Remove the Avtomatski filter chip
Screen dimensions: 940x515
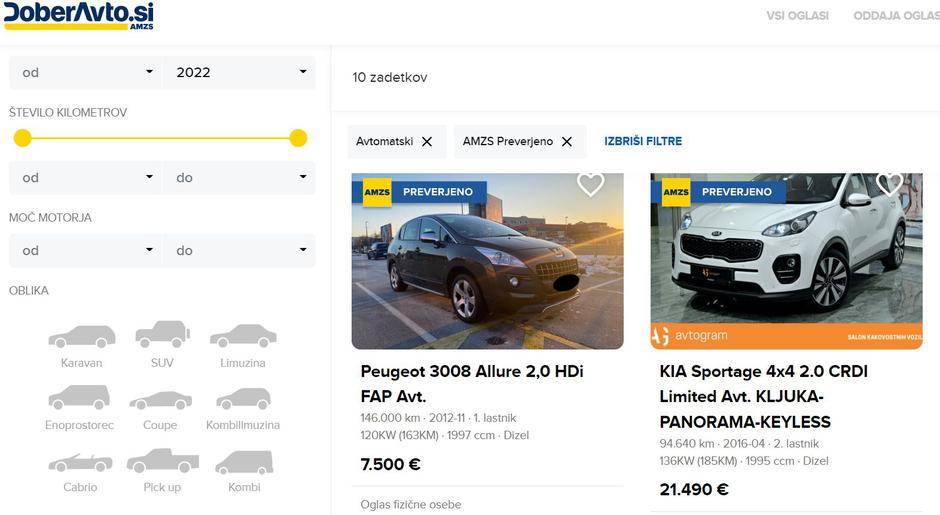[x=427, y=142]
